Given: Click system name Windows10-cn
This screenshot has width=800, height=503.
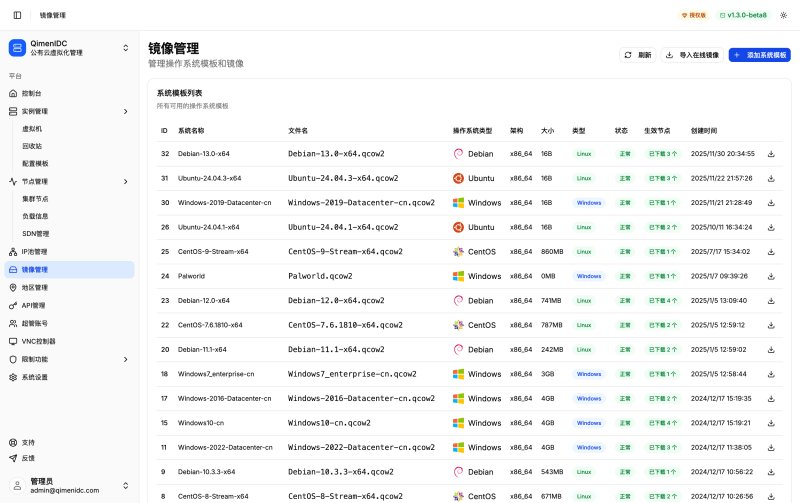Looking at the screenshot, I should (x=201, y=423).
